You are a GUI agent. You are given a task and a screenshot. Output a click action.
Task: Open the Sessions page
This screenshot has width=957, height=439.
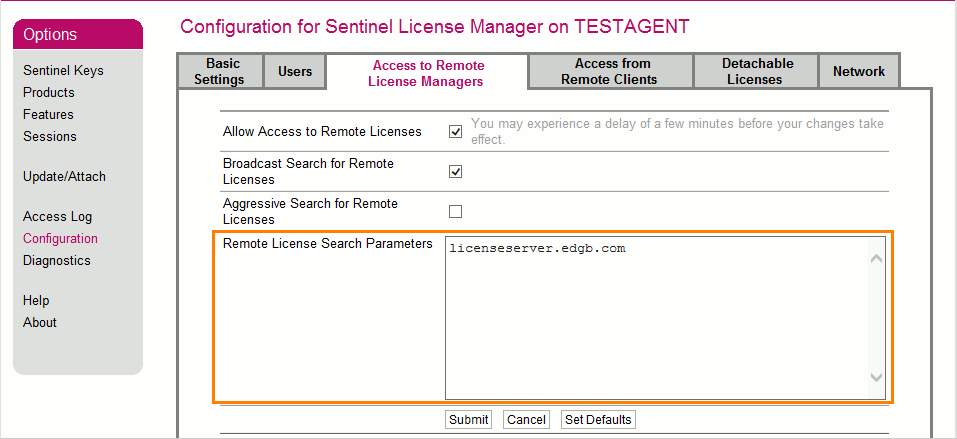pos(50,136)
